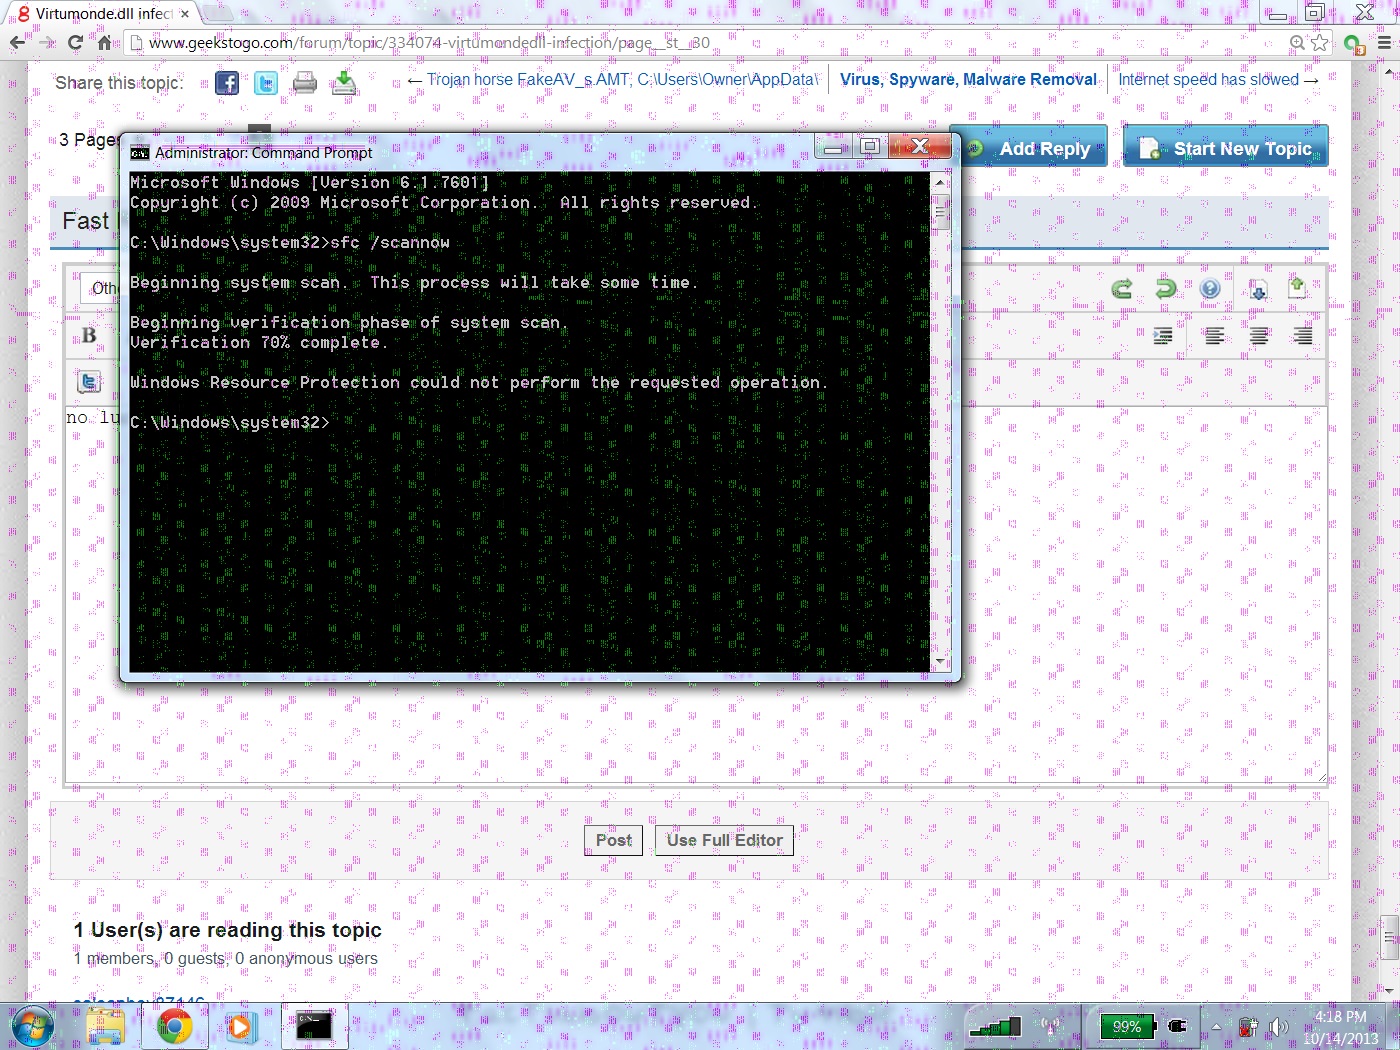Bookmark page with star icon
Image resolution: width=1400 pixels, height=1050 pixels.
pos(1320,43)
